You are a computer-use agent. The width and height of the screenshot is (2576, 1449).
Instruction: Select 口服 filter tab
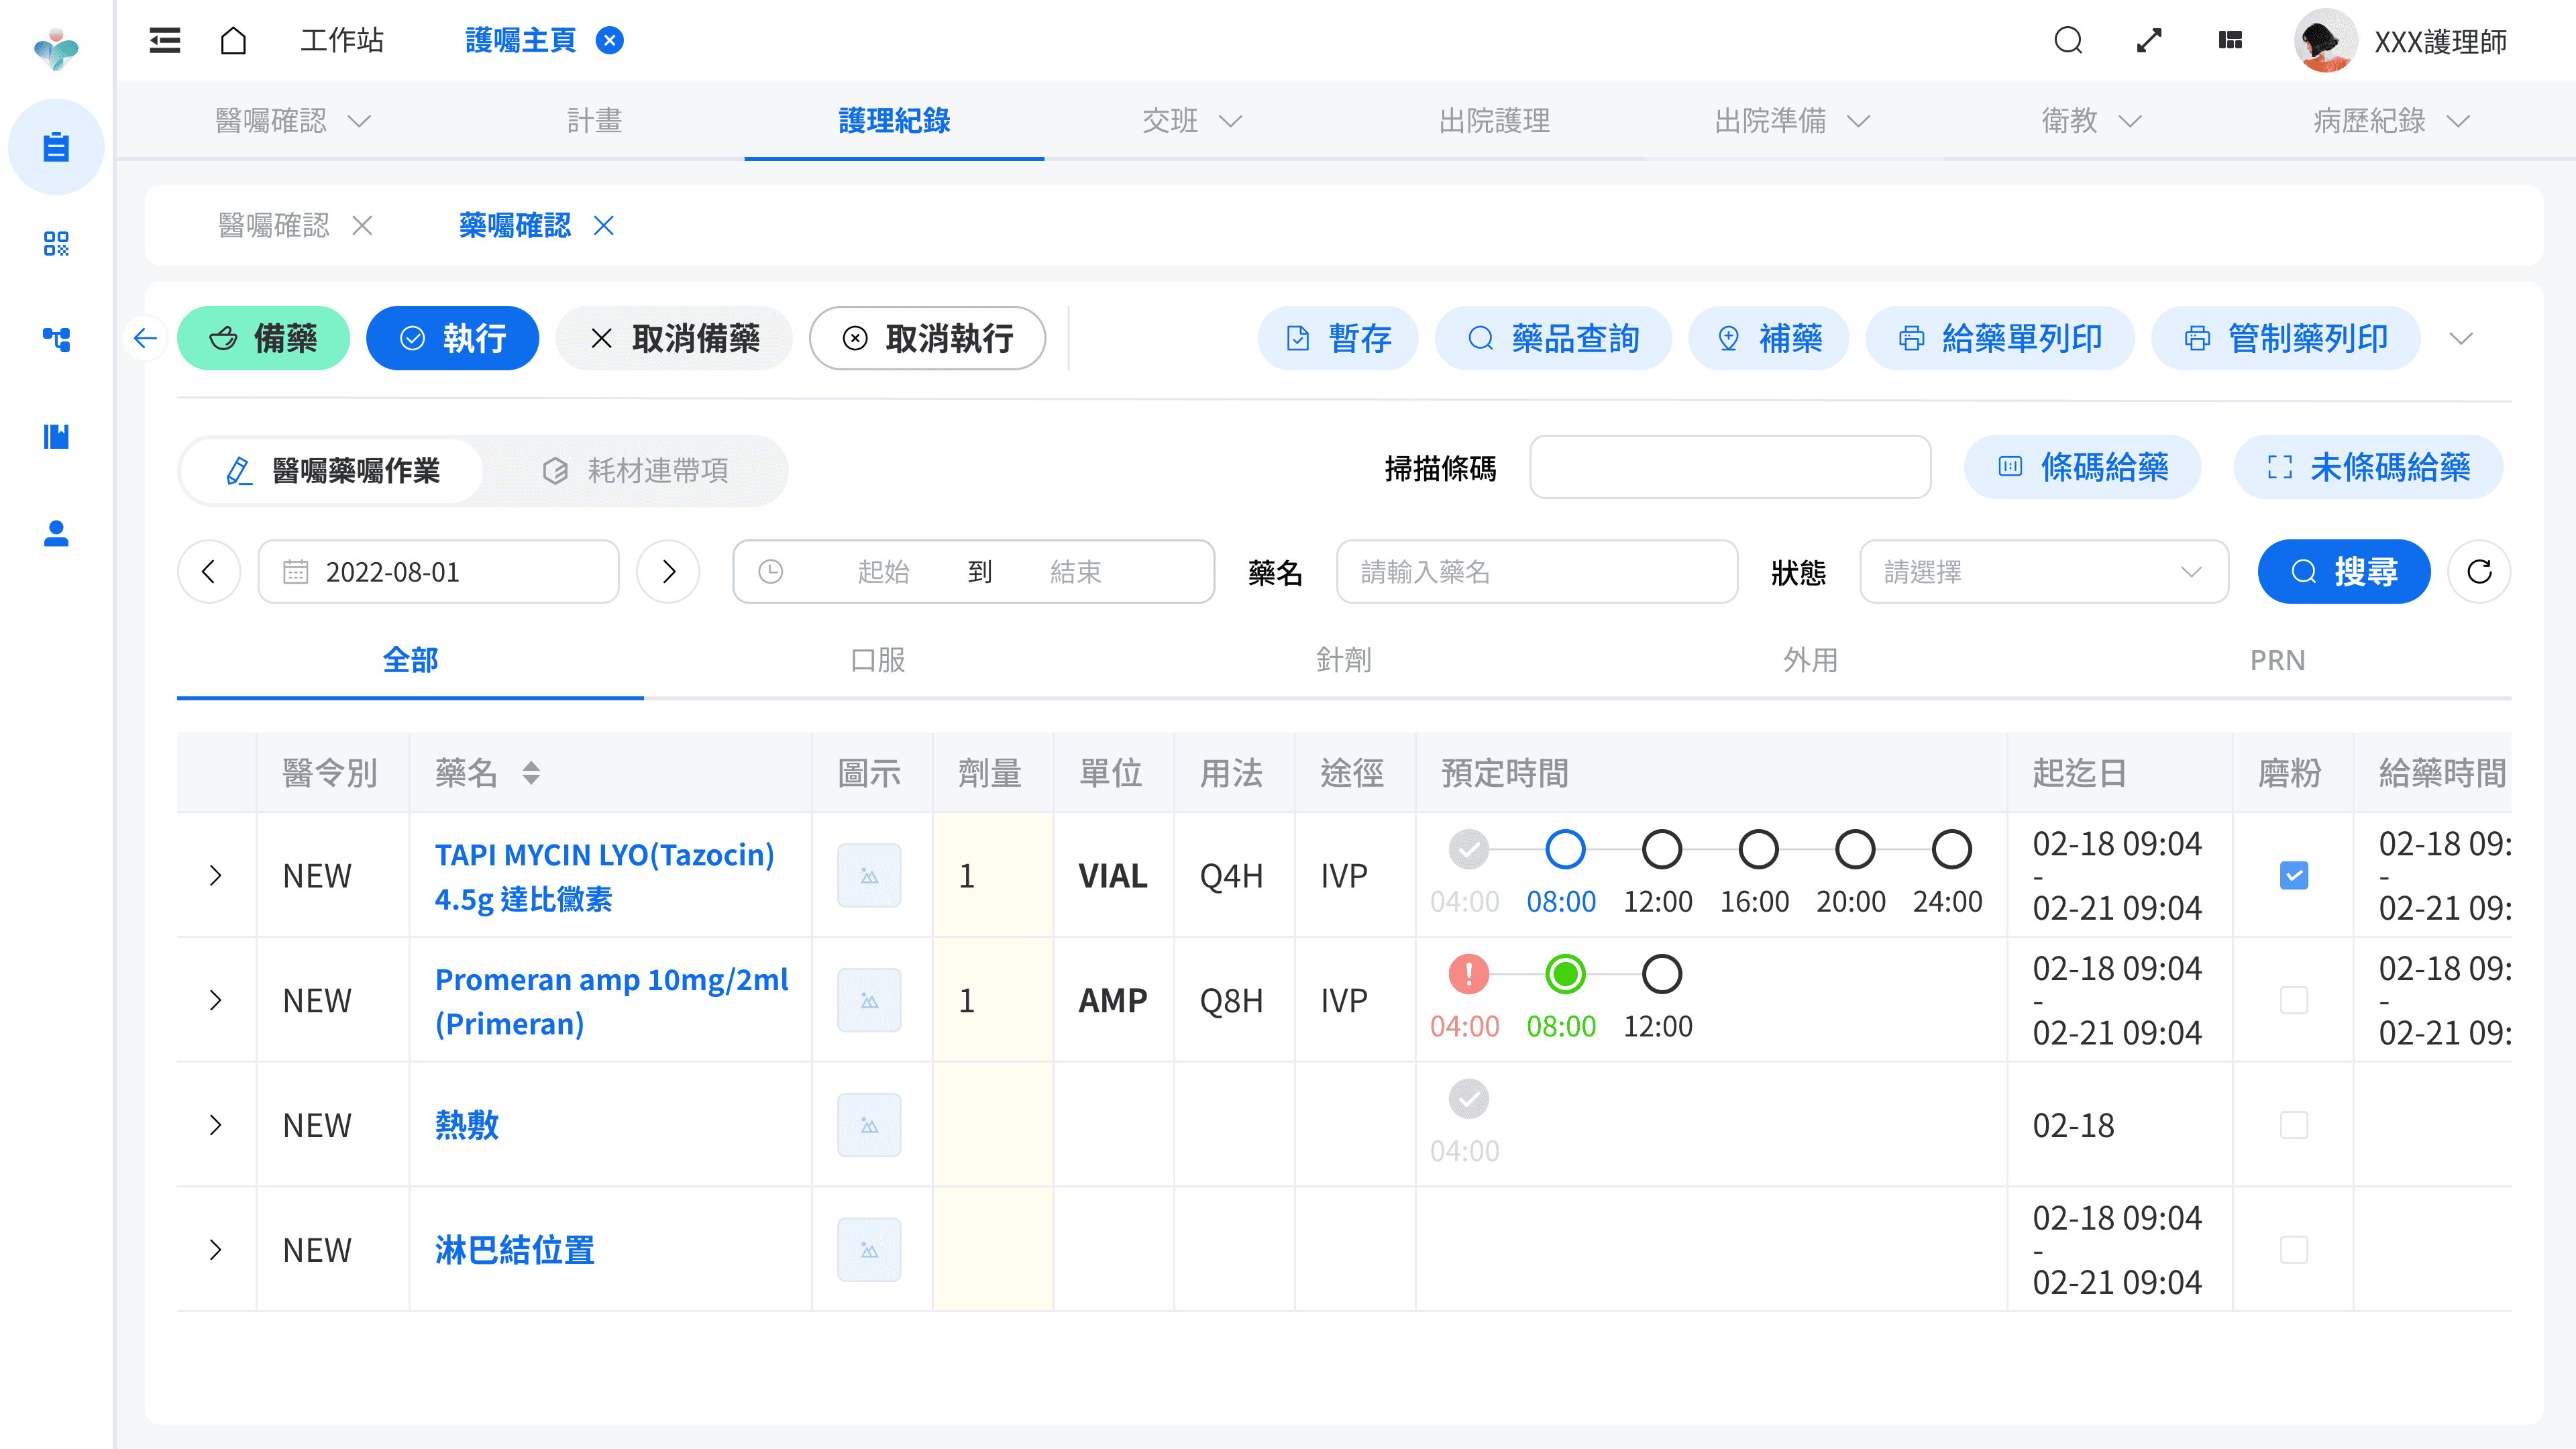[877, 660]
